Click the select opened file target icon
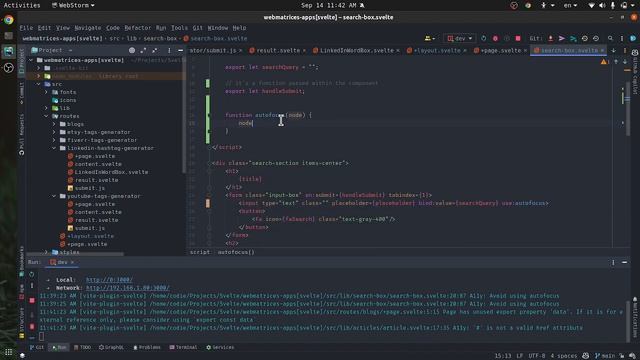The height and width of the screenshot is (360, 640). [132, 50]
